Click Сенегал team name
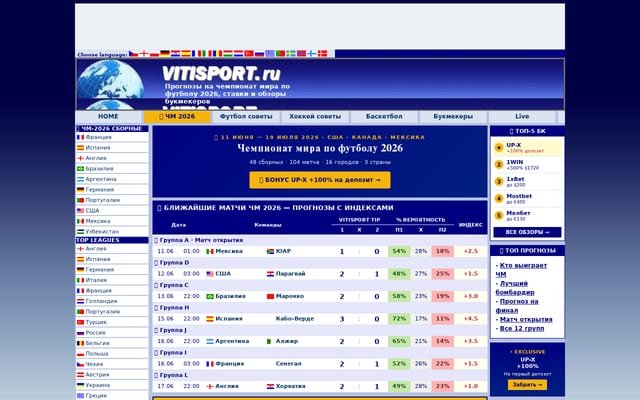The width and height of the screenshot is (640, 400). (x=289, y=364)
